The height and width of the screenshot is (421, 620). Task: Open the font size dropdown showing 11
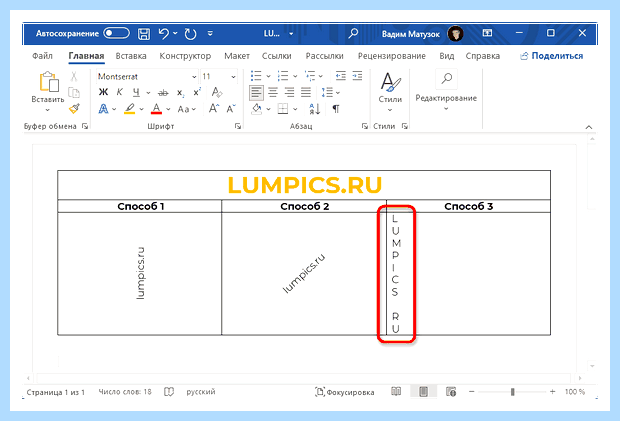click(x=233, y=77)
